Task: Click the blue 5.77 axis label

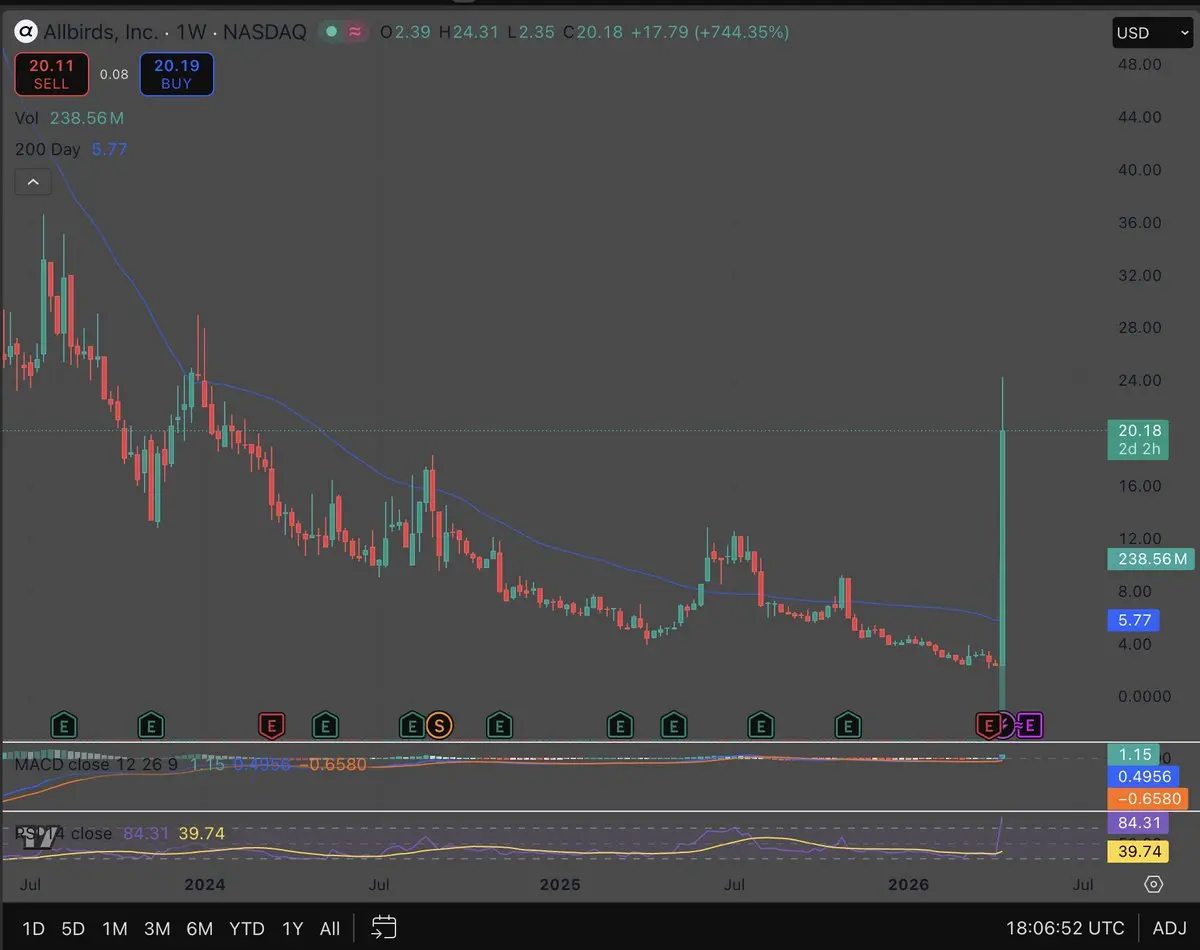Action: pos(1135,621)
